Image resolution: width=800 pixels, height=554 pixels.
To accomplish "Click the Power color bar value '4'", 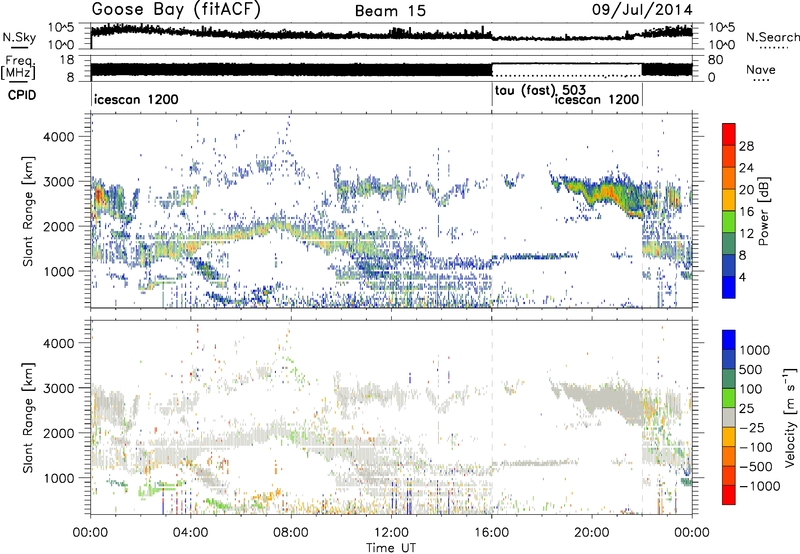I will point(742,277).
